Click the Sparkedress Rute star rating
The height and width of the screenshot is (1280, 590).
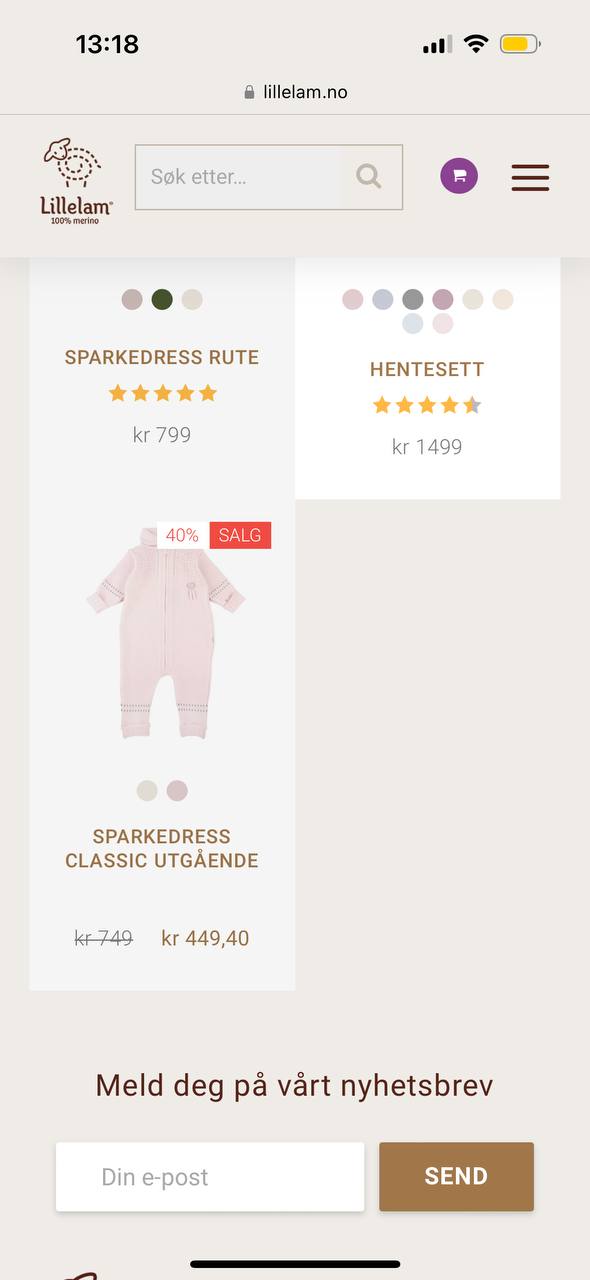[x=162, y=393]
